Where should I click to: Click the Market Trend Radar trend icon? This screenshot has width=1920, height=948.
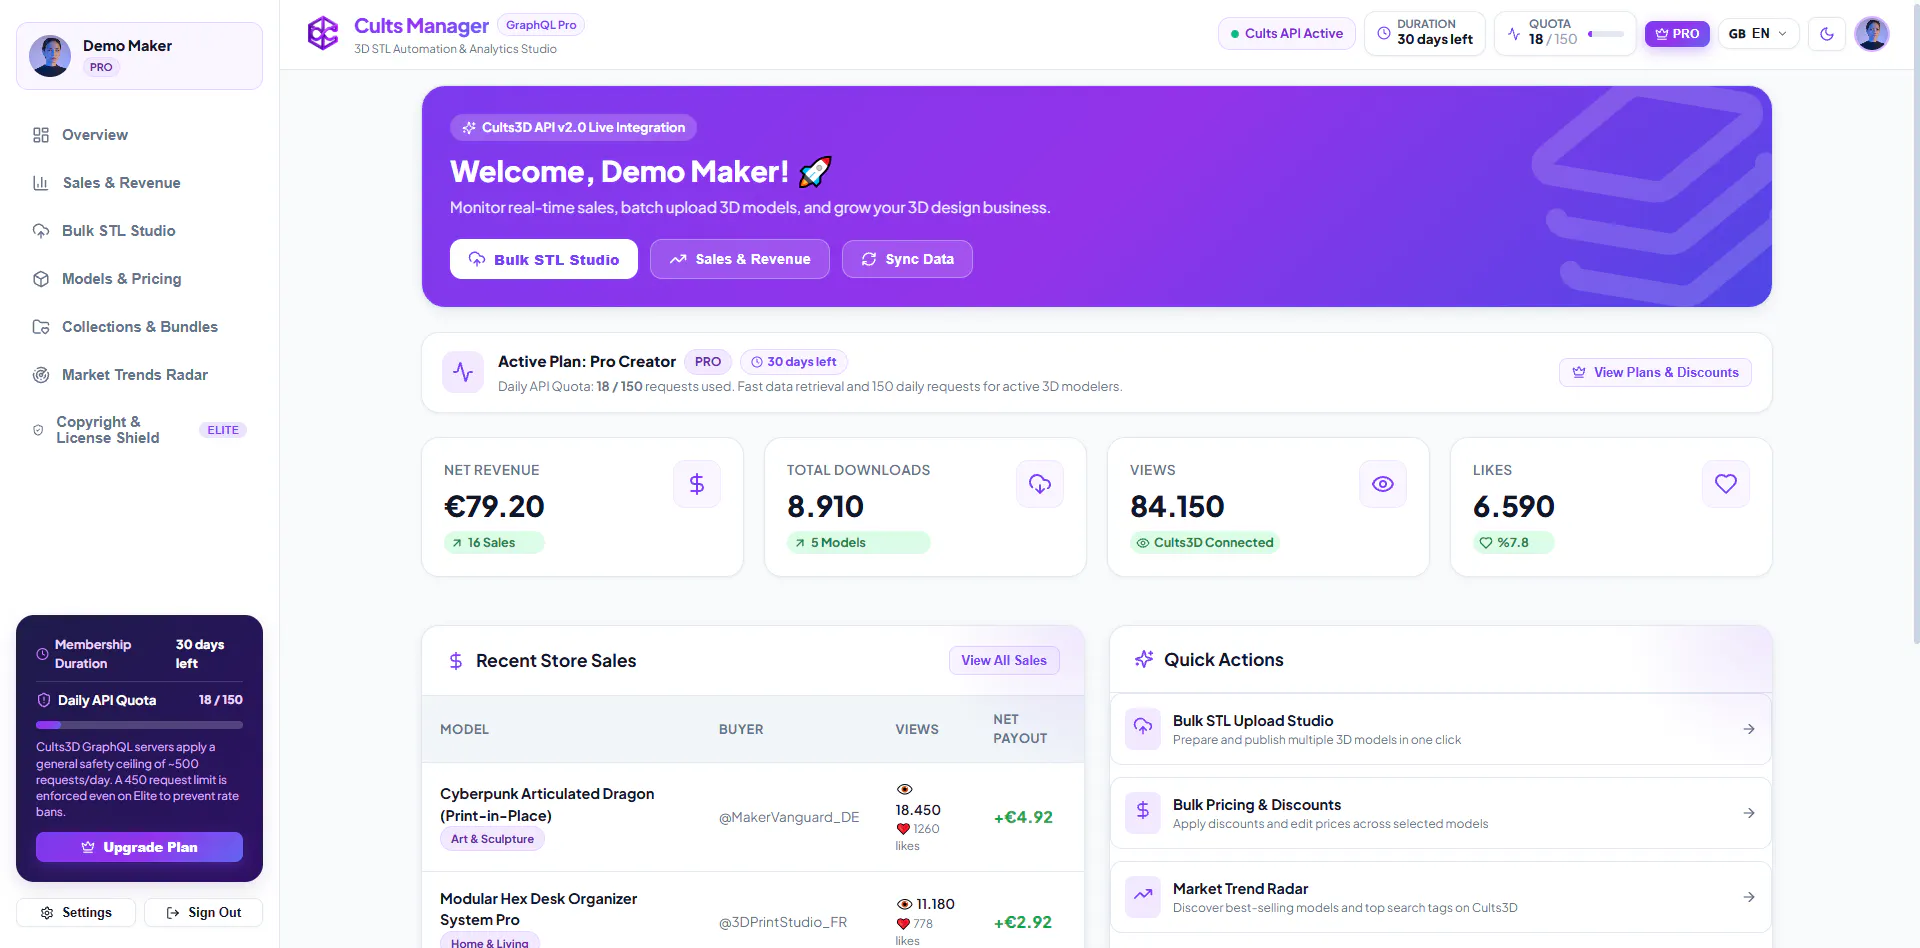(x=1143, y=896)
